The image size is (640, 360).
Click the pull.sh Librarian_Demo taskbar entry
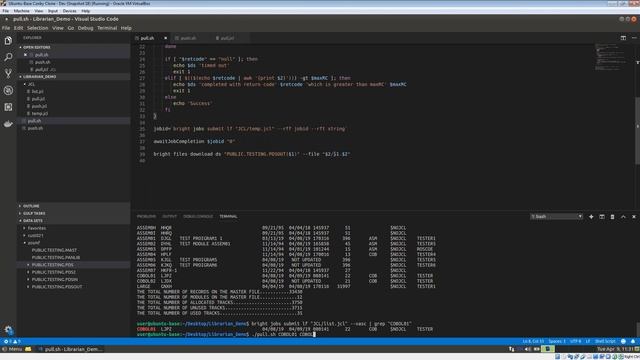pos(69,349)
